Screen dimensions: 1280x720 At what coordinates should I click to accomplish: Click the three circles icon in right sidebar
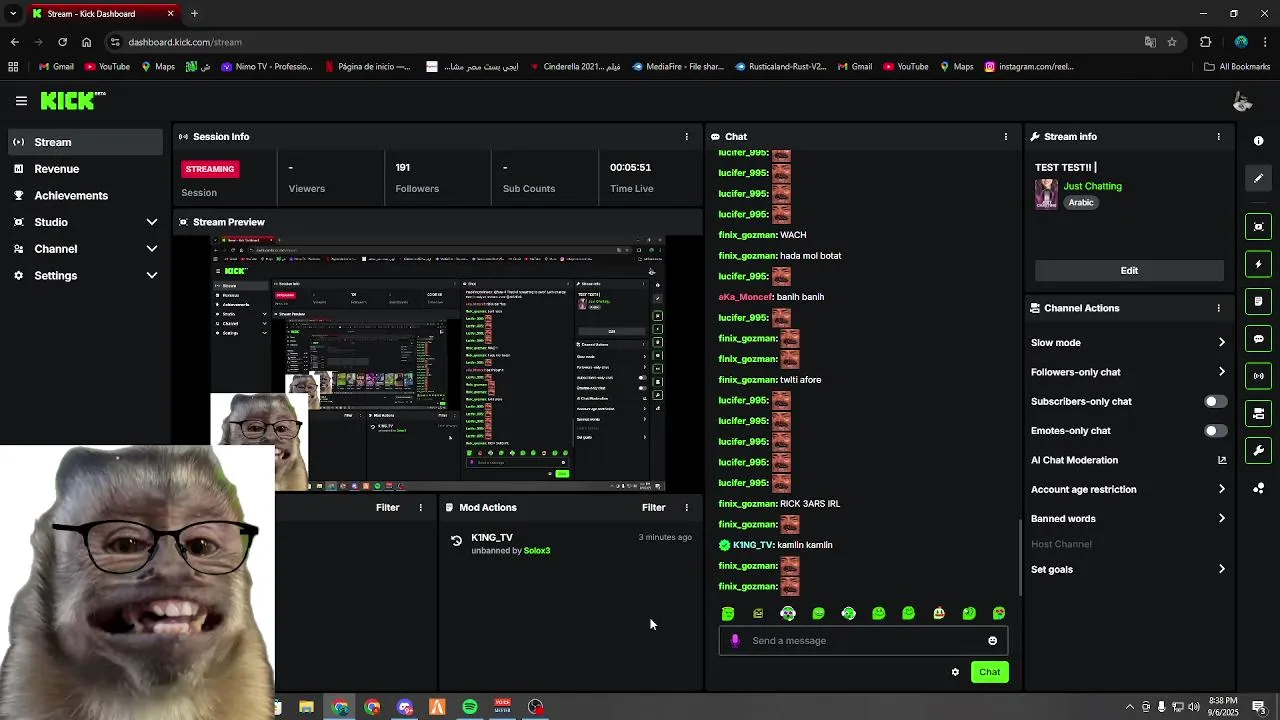tap(1258, 488)
